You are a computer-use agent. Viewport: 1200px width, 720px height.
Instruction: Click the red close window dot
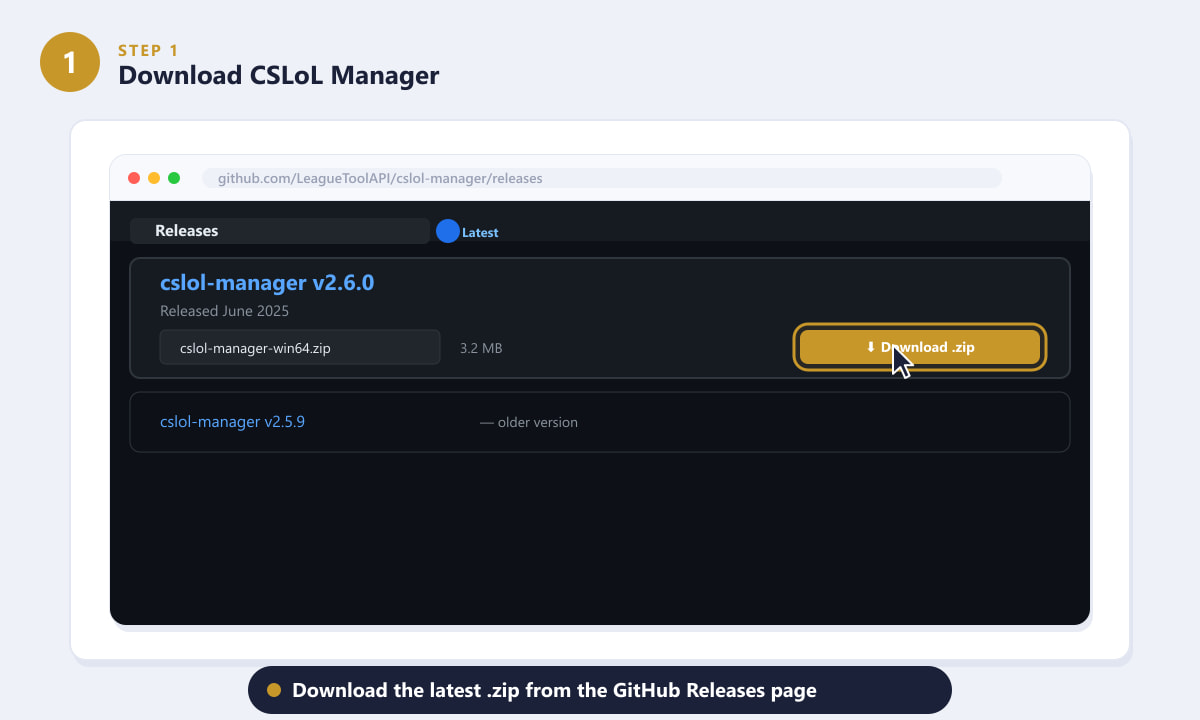pos(134,178)
